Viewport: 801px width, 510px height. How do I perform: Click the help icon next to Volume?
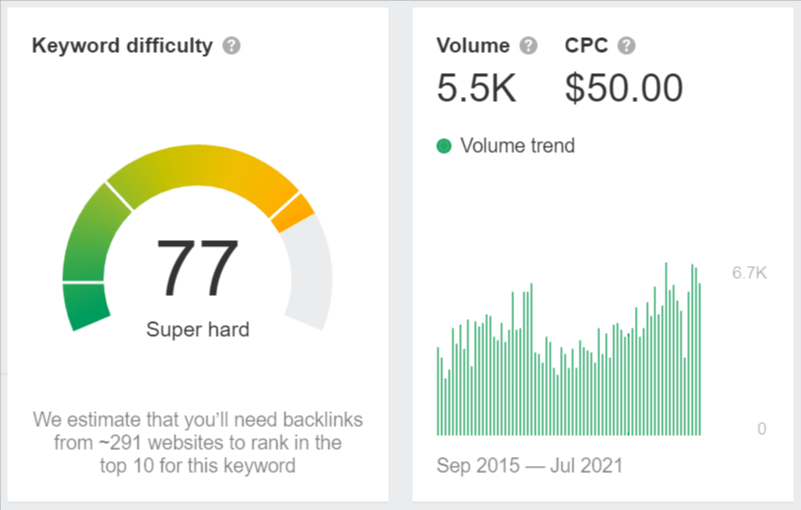528,46
